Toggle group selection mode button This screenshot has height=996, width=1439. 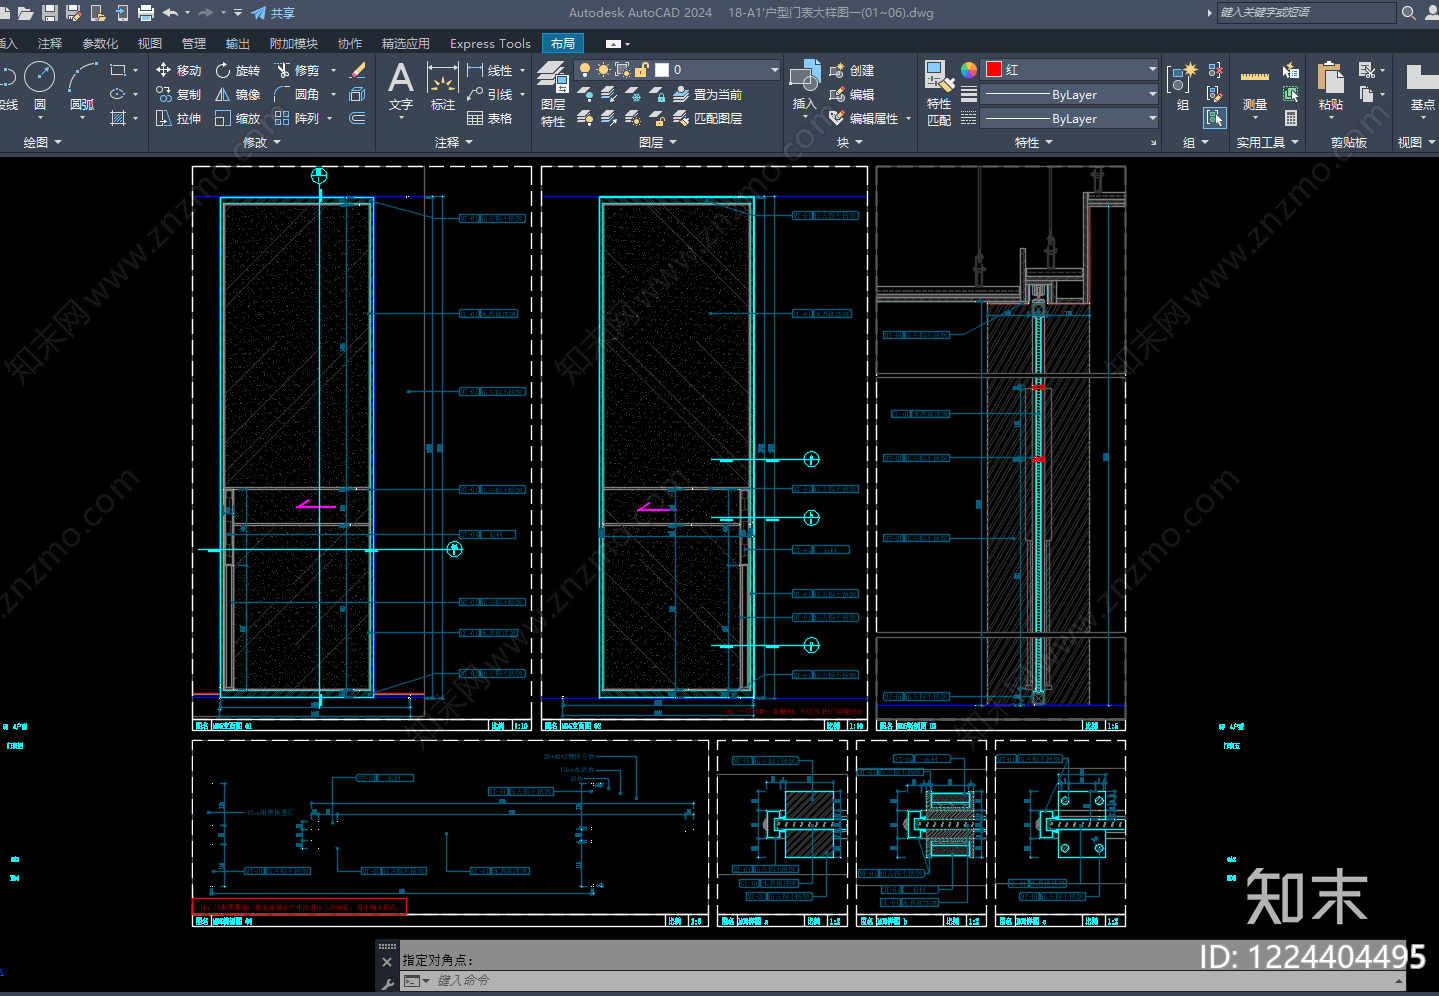(x=1215, y=118)
